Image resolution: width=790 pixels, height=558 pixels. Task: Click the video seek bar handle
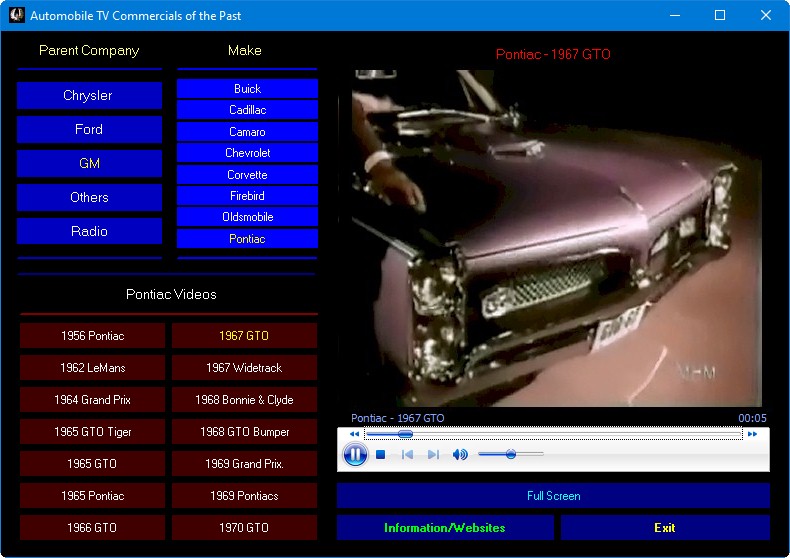pyautogui.click(x=405, y=434)
